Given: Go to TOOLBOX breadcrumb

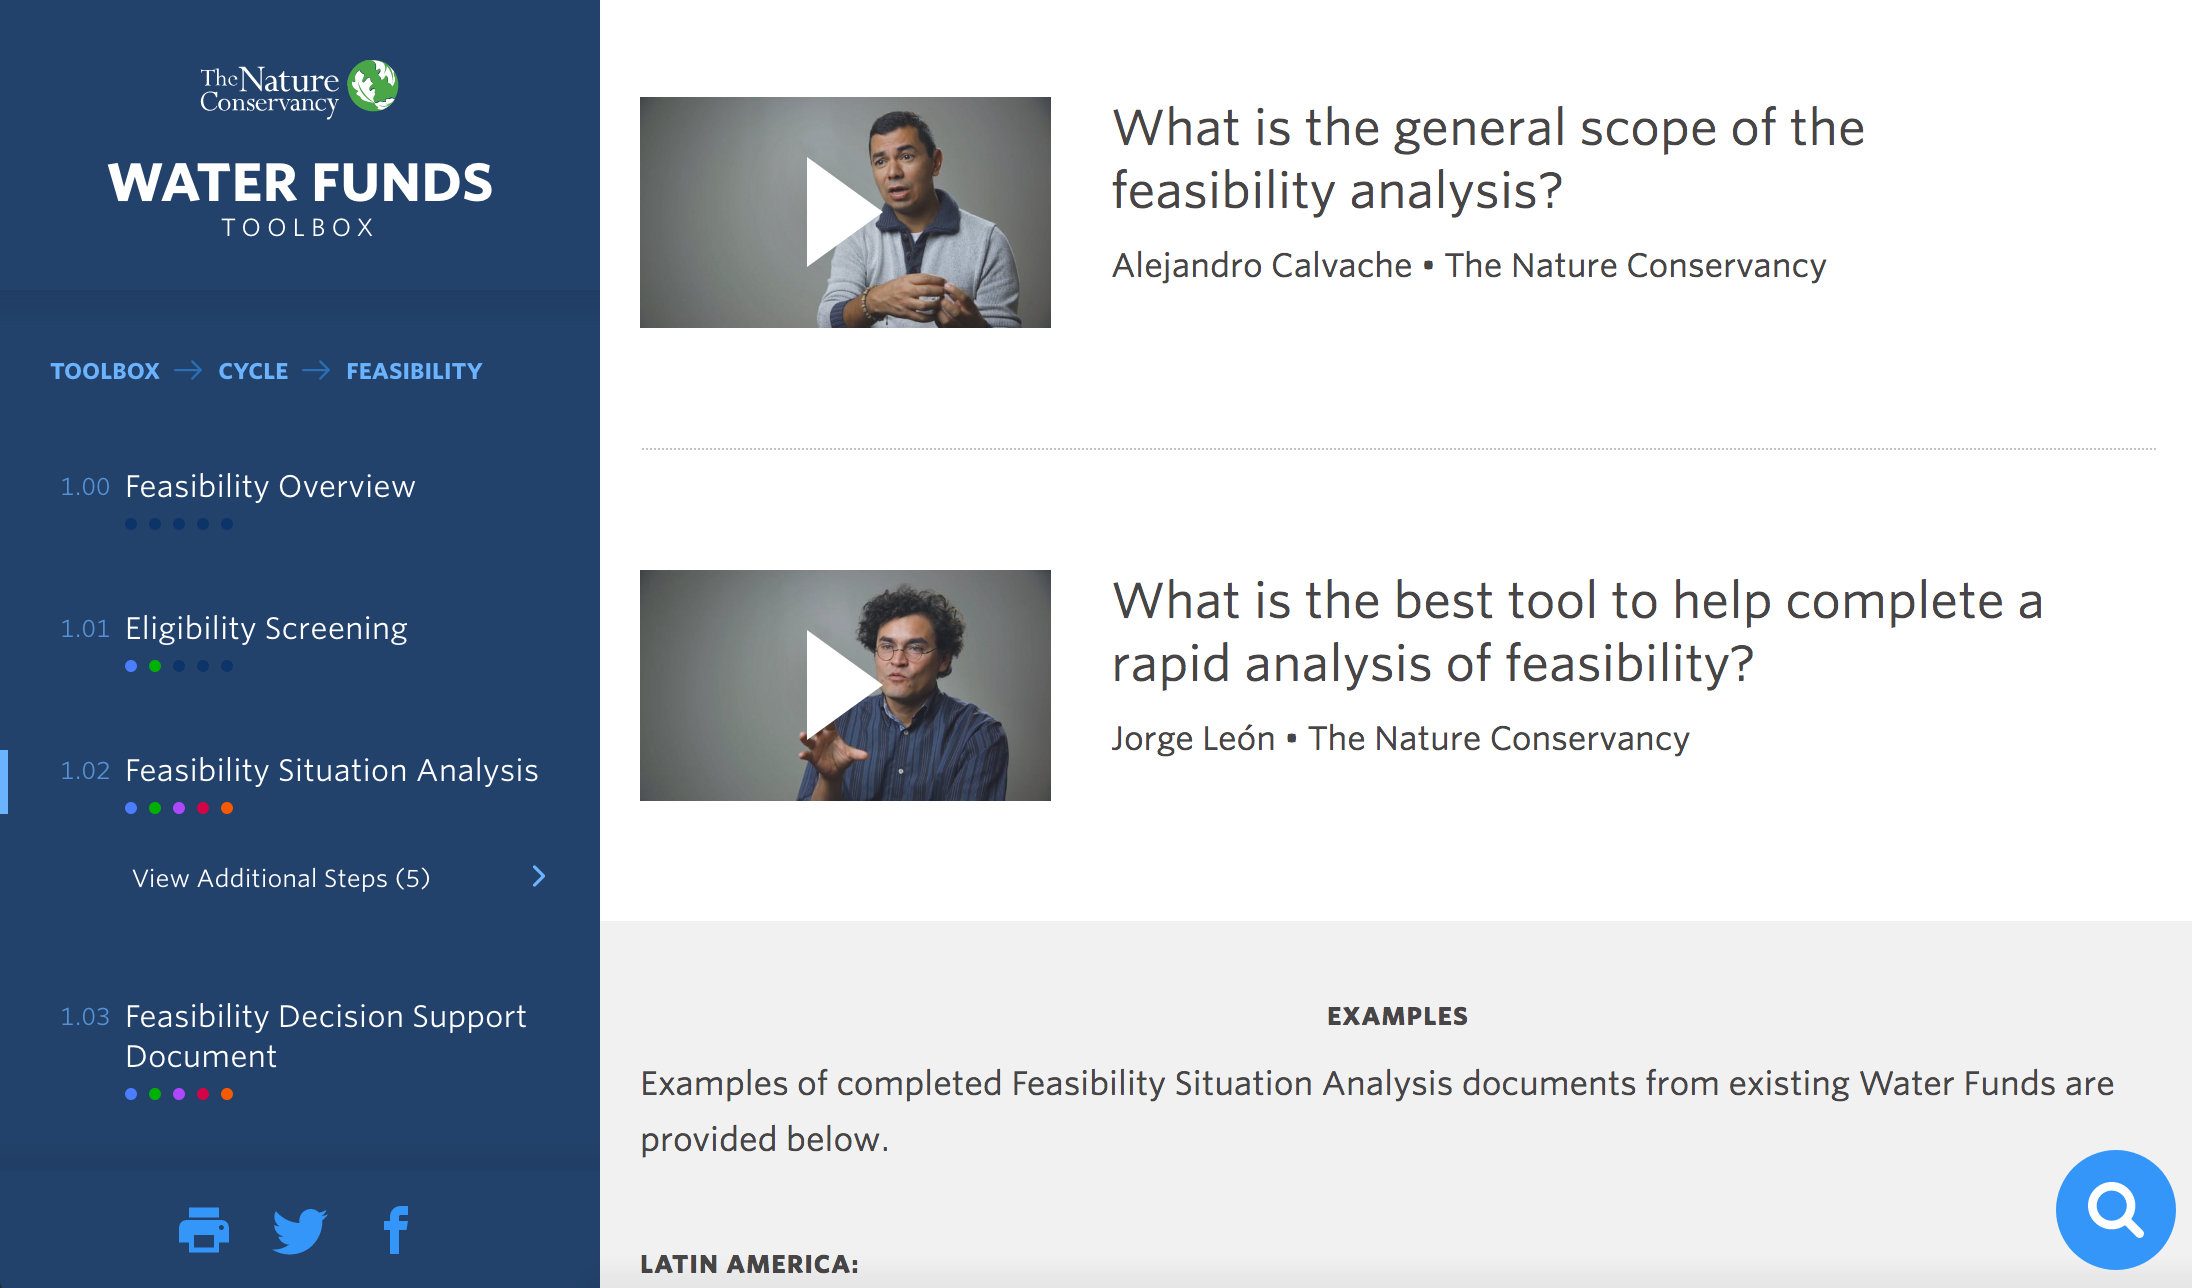Looking at the screenshot, I should point(105,371).
